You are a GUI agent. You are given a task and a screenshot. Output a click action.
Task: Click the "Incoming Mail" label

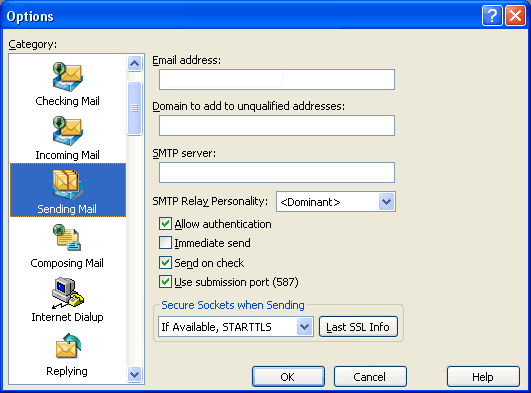67,155
